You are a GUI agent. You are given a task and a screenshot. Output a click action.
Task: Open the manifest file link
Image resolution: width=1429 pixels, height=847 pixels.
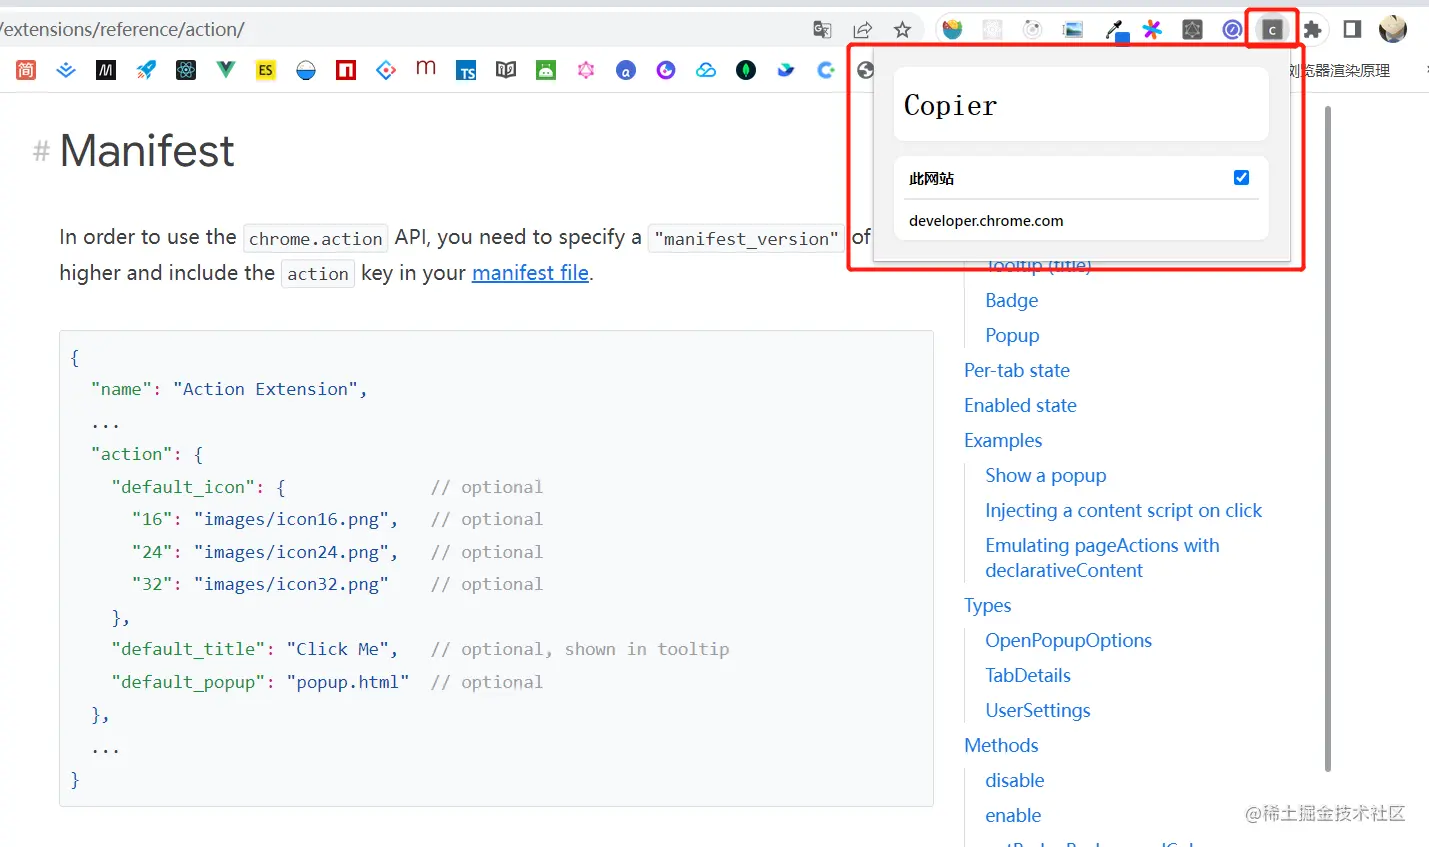530,273
